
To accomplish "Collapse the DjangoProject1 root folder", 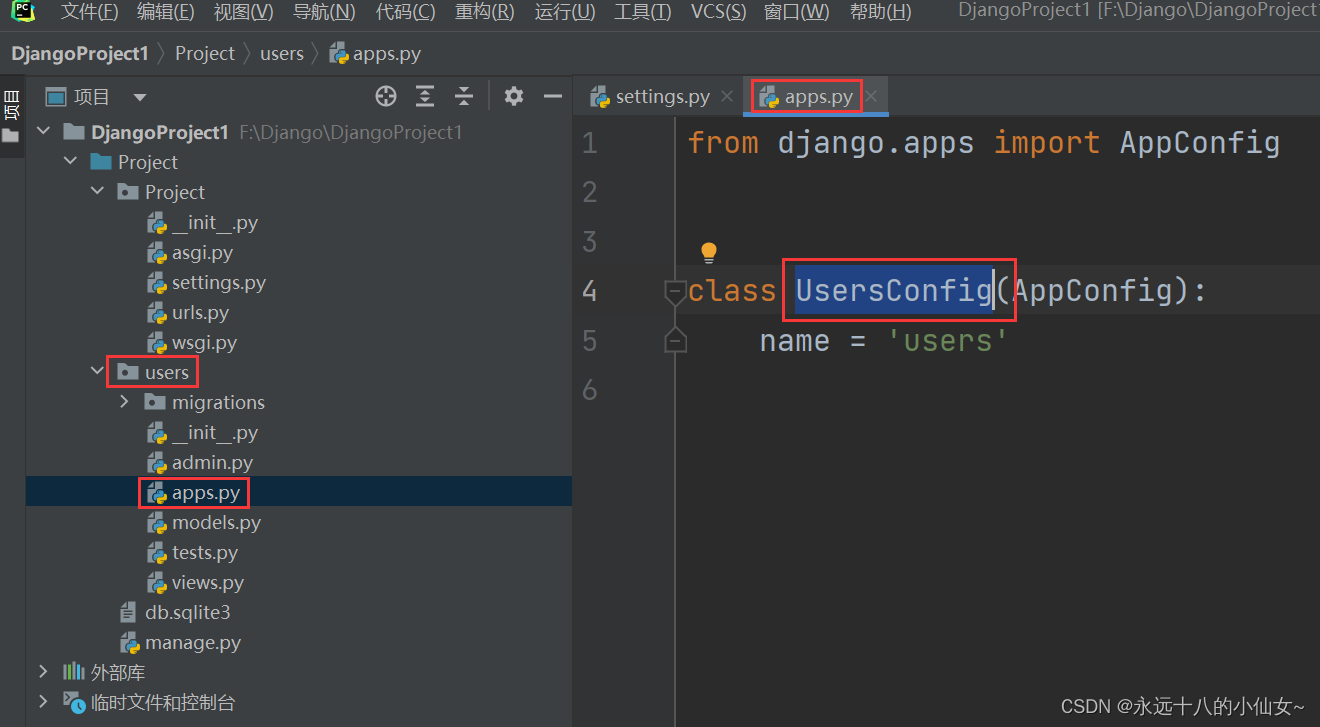I will 43,132.
